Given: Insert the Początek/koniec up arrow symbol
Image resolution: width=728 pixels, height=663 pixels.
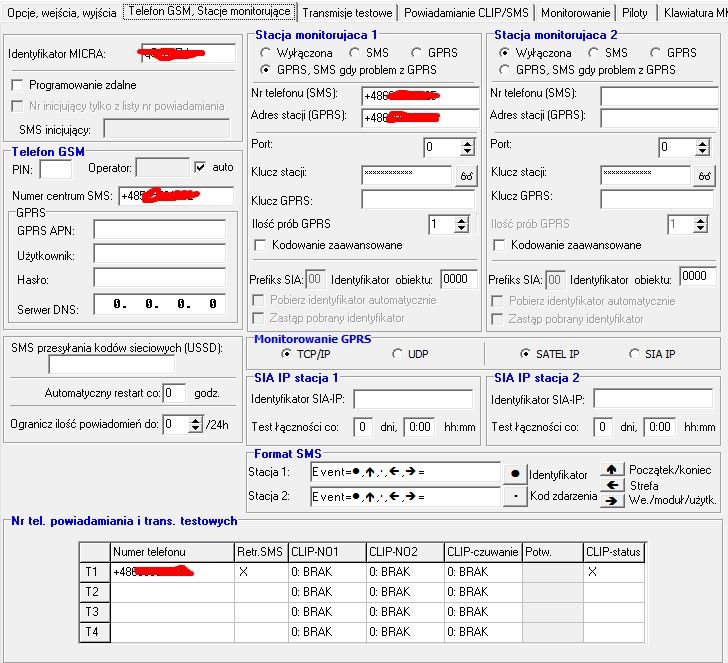Looking at the screenshot, I should click(612, 469).
